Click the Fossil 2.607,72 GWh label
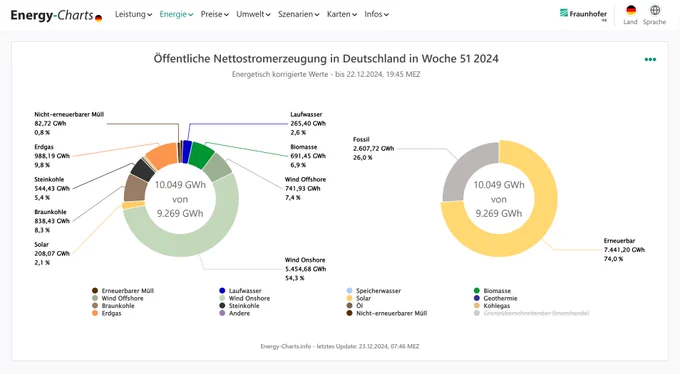680x374 pixels. (373, 148)
